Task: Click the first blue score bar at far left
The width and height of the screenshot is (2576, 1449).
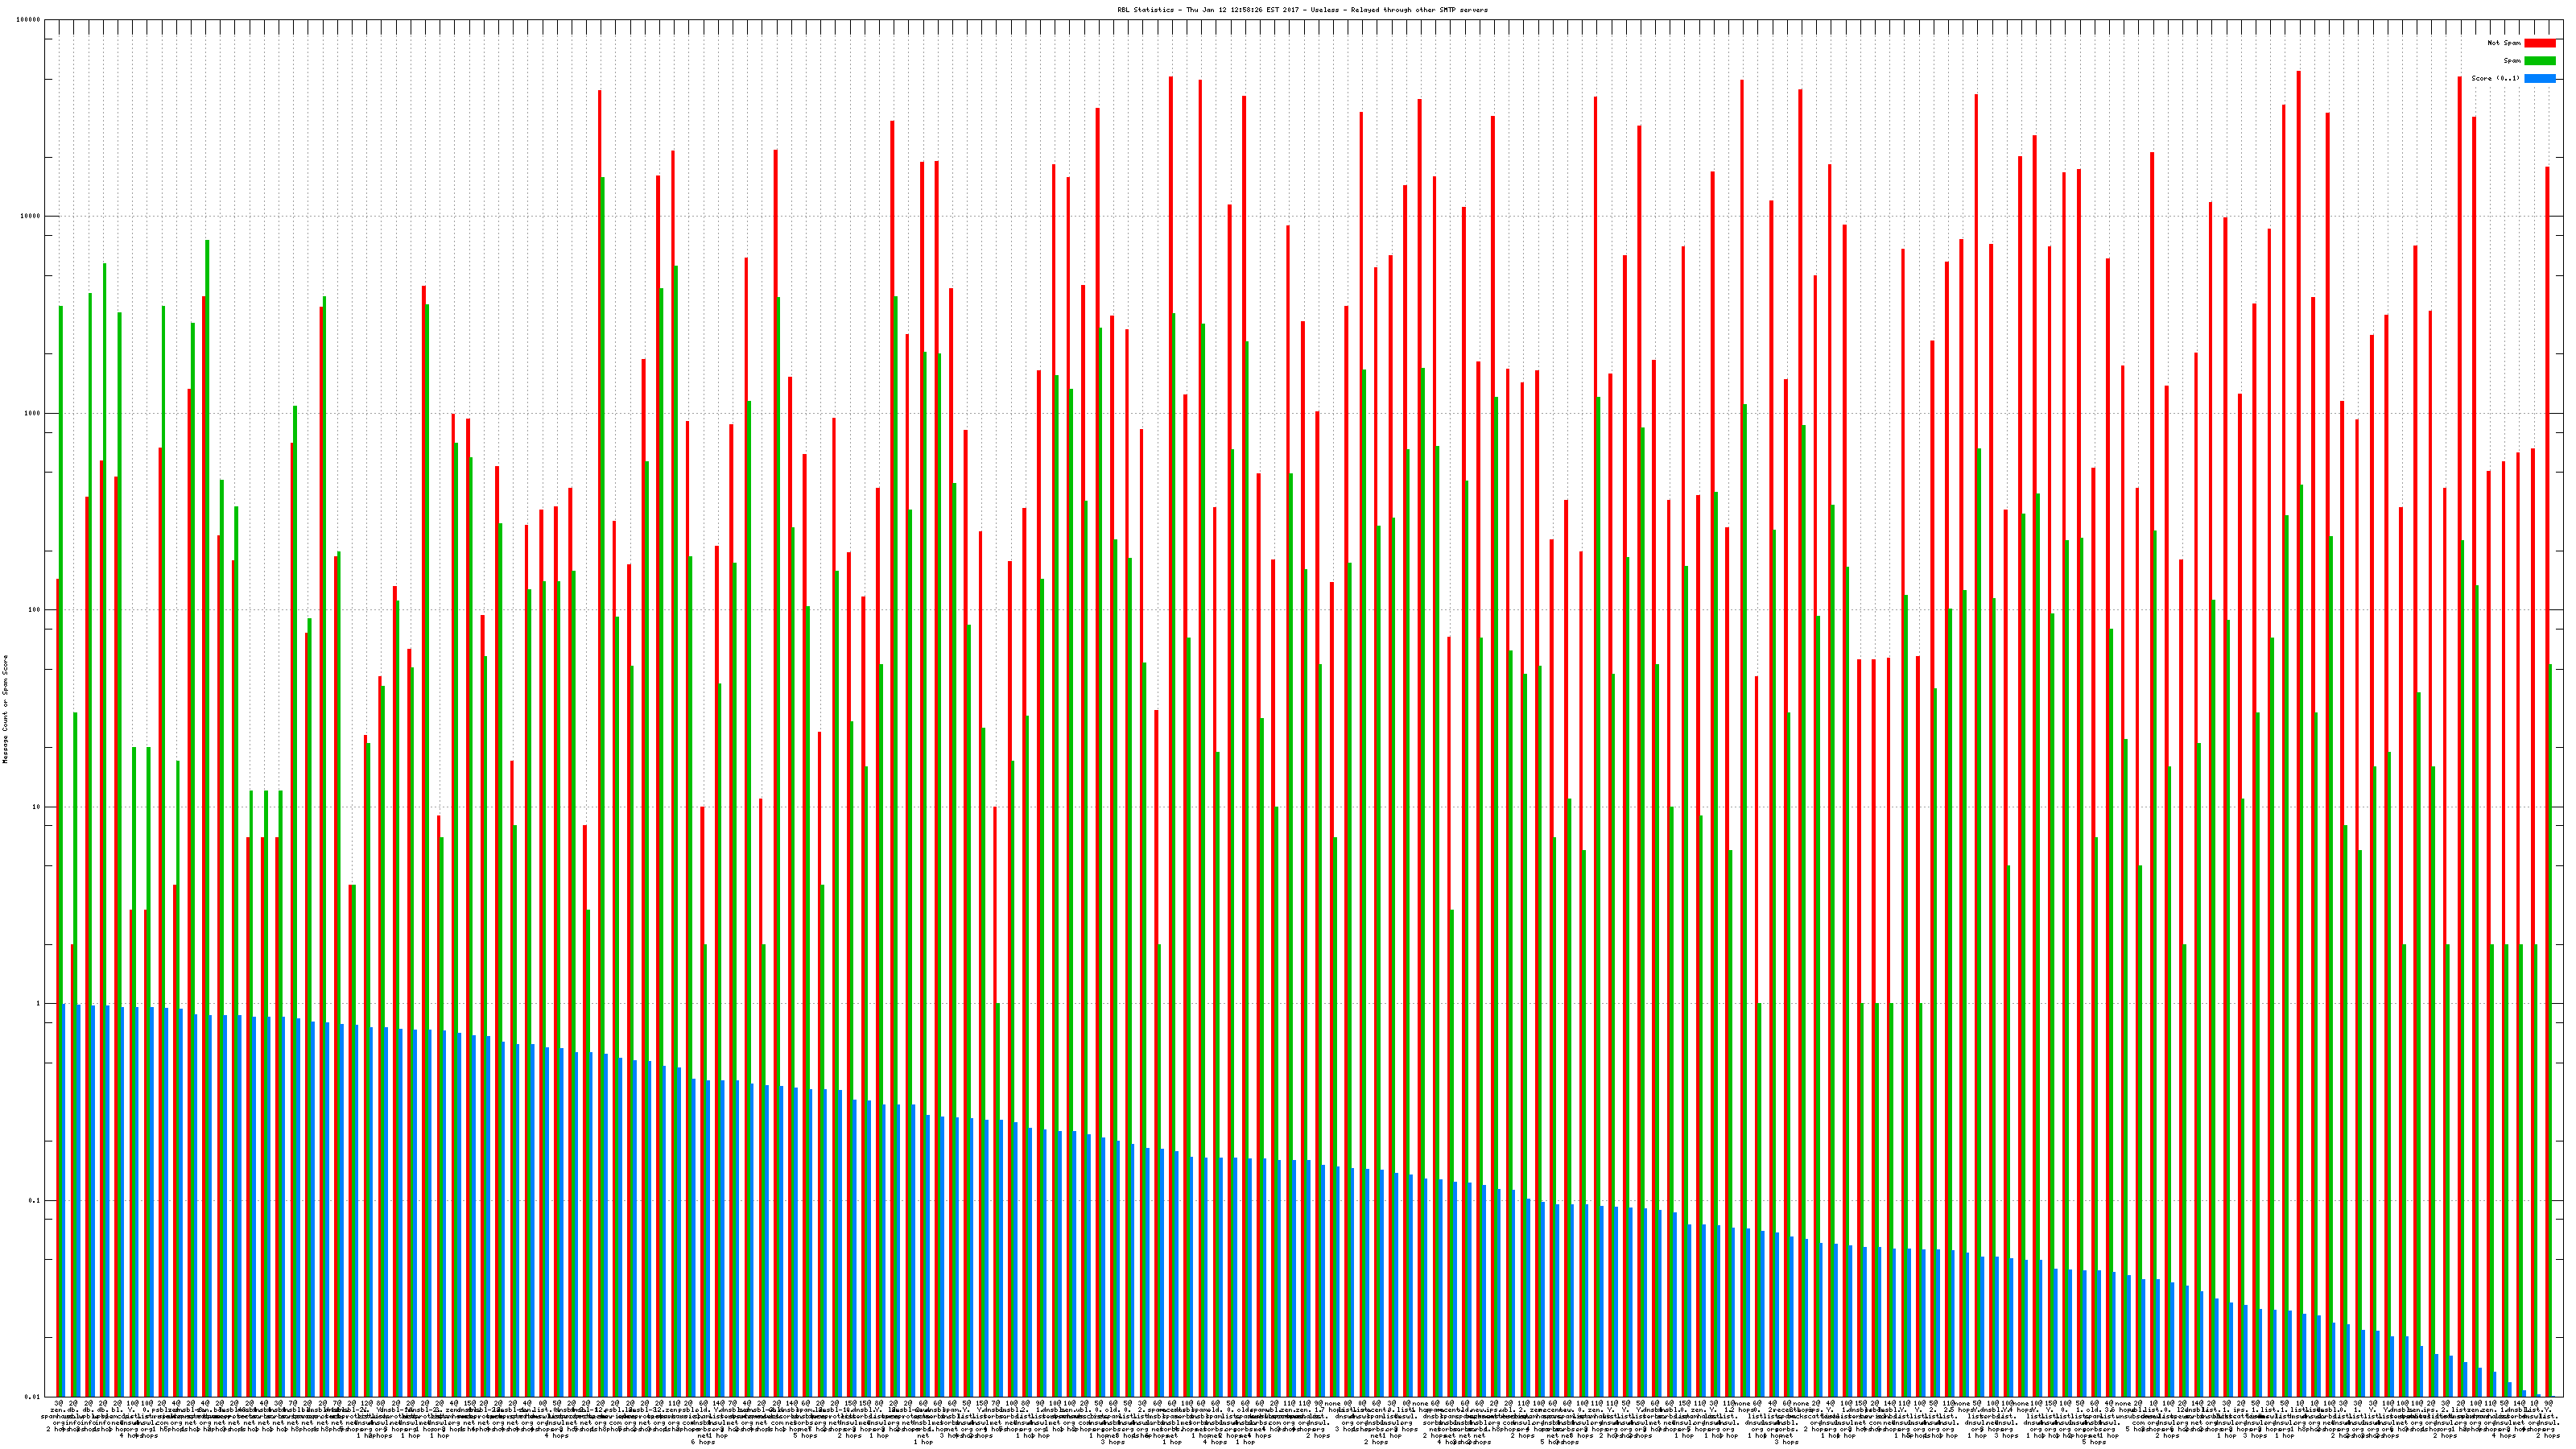Action: coord(64,1200)
